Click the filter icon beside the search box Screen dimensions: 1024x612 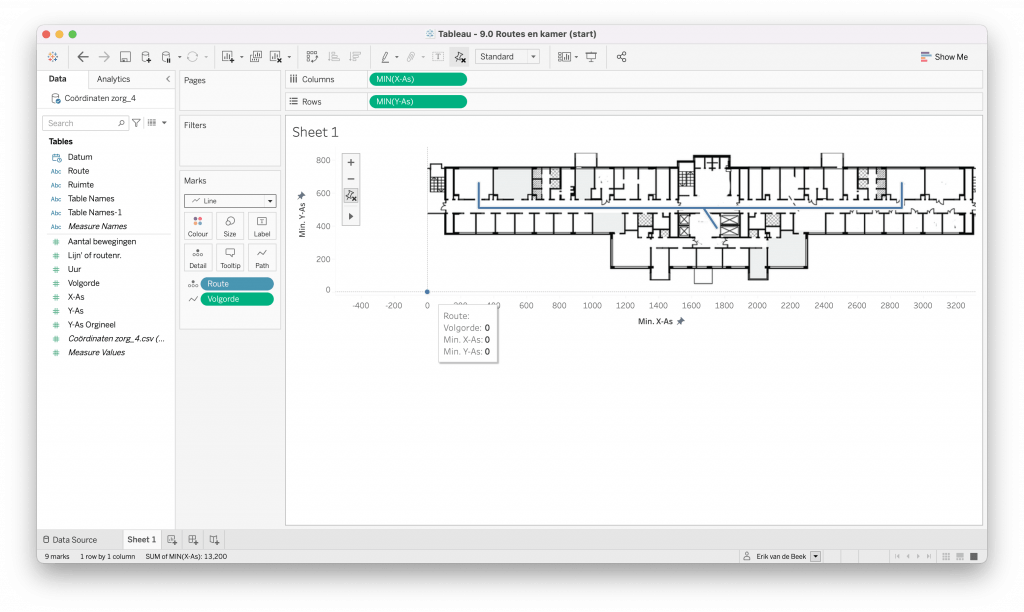point(137,123)
